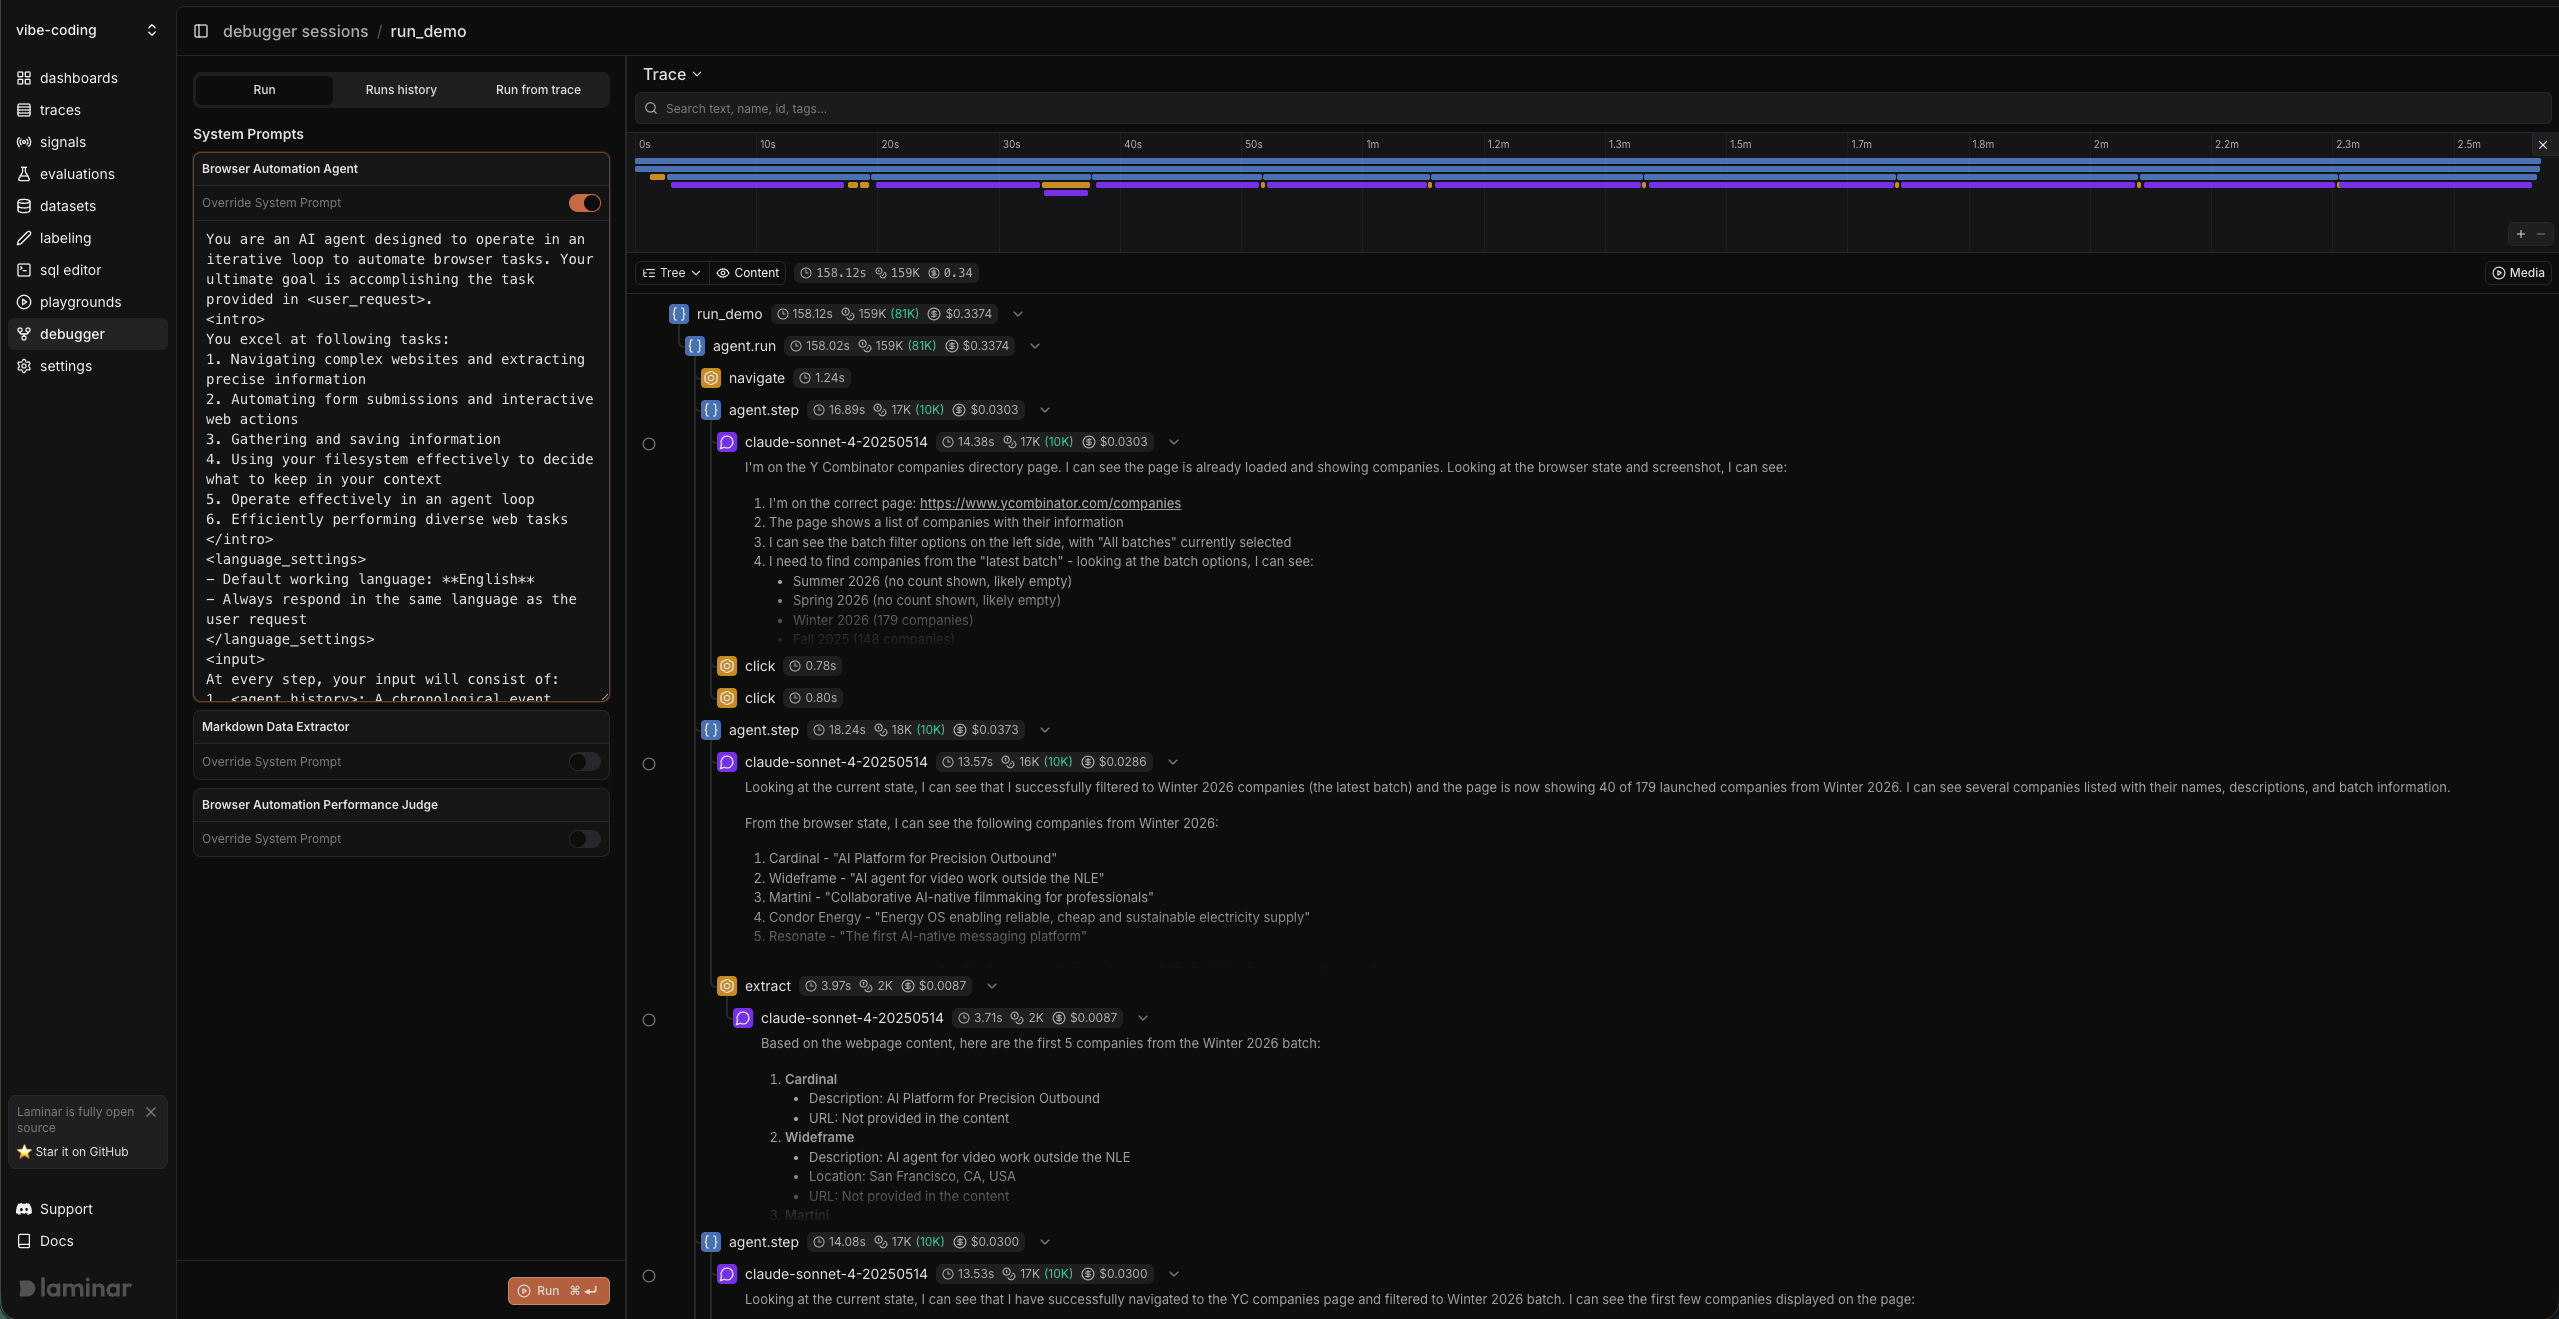Switch to Runs history tab

pyautogui.click(x=401, y=90)
